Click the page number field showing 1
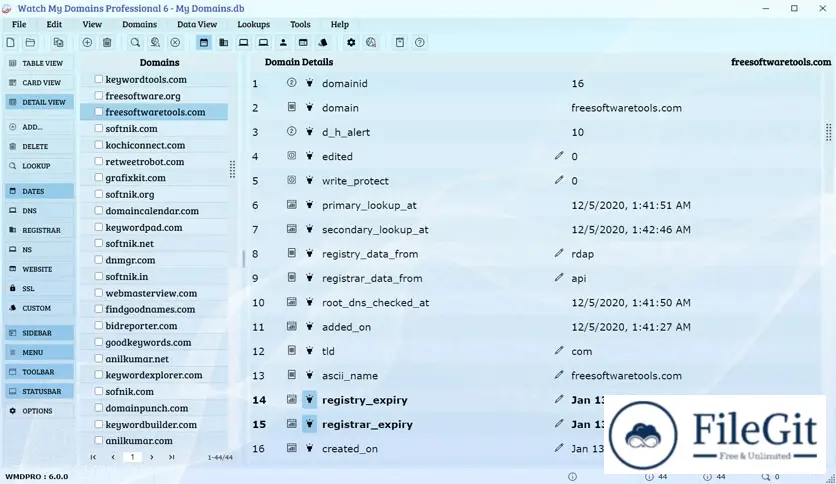This screenshot has width=836, height=484. click(132, 457)
